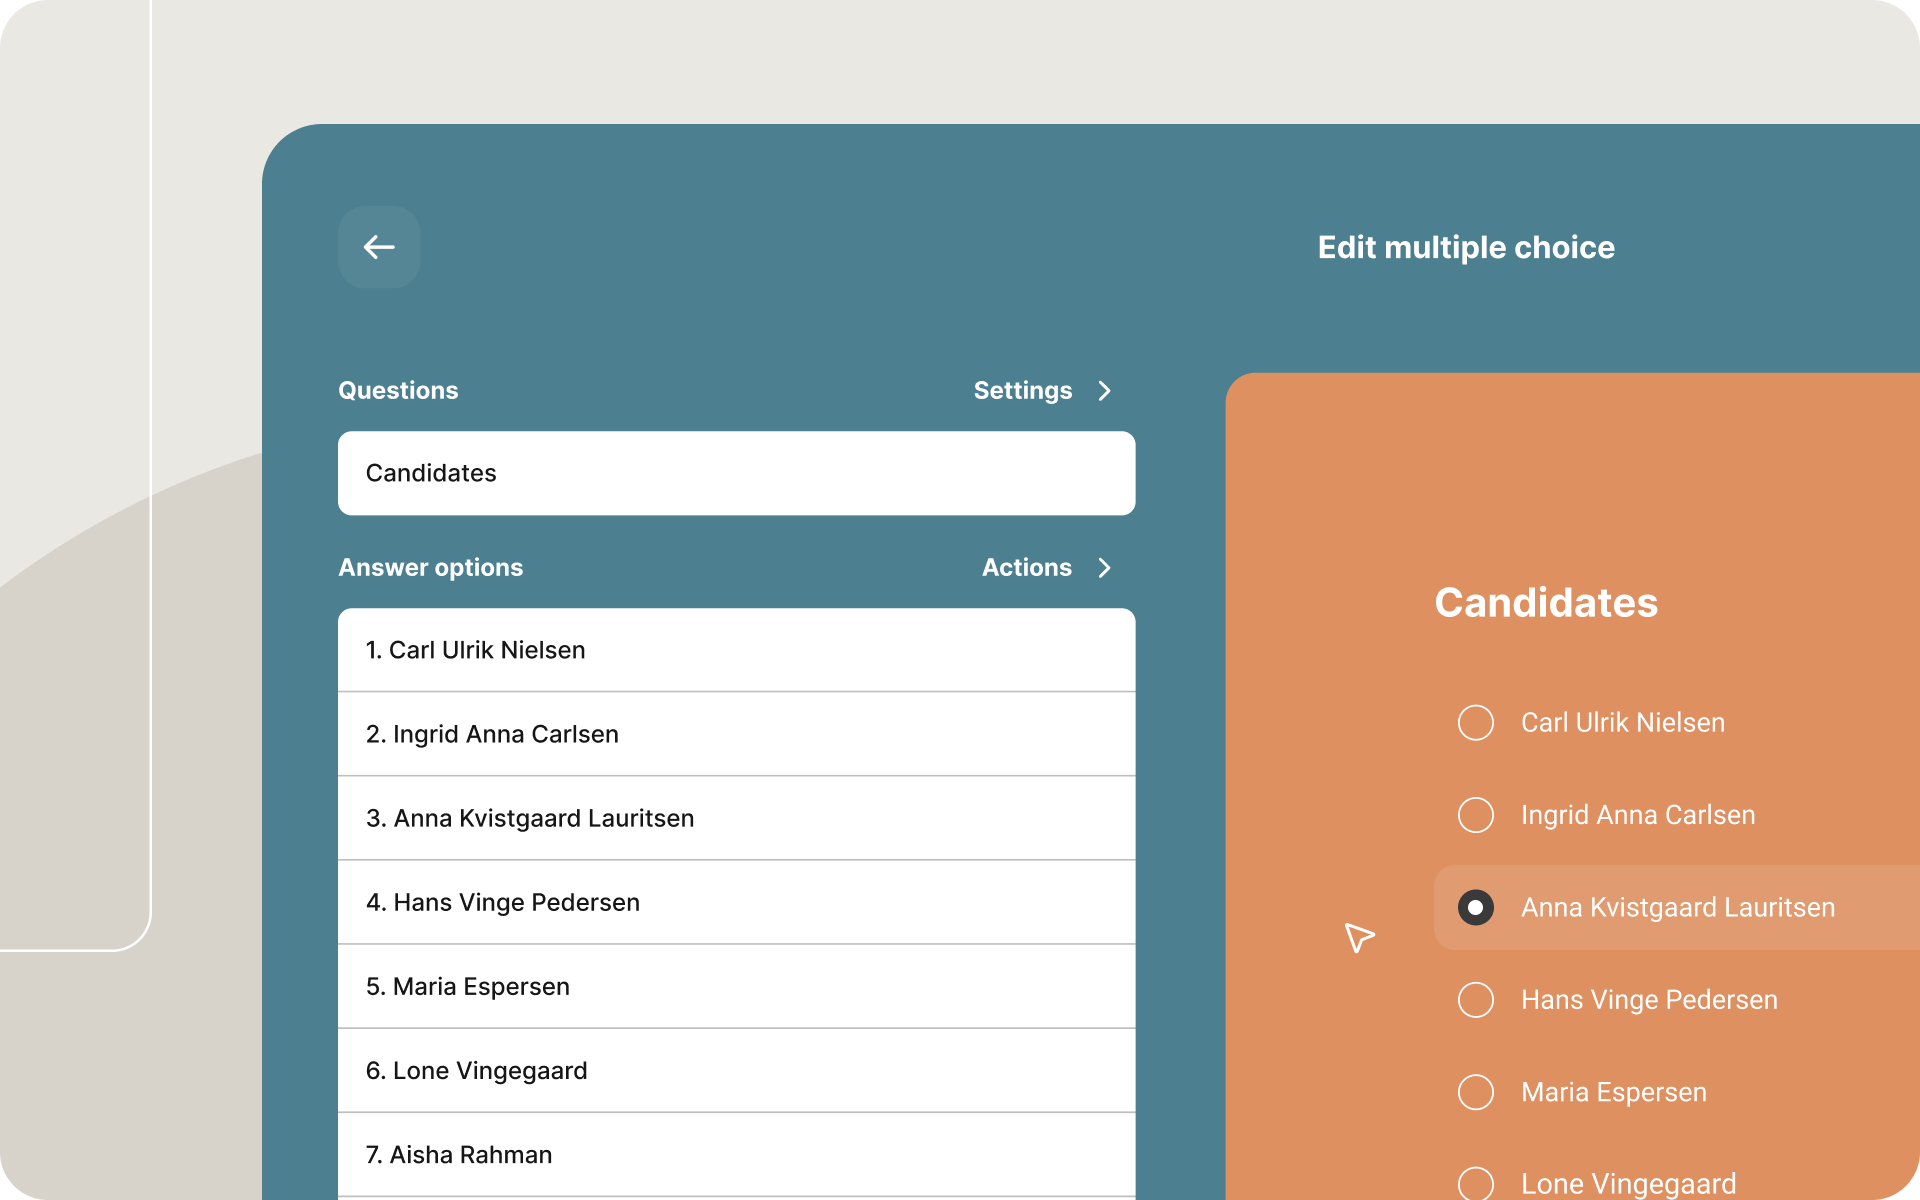Open answer option 4, Hans Vinge Pedersen
The image size is (1920, 1200).
point(736,902)
